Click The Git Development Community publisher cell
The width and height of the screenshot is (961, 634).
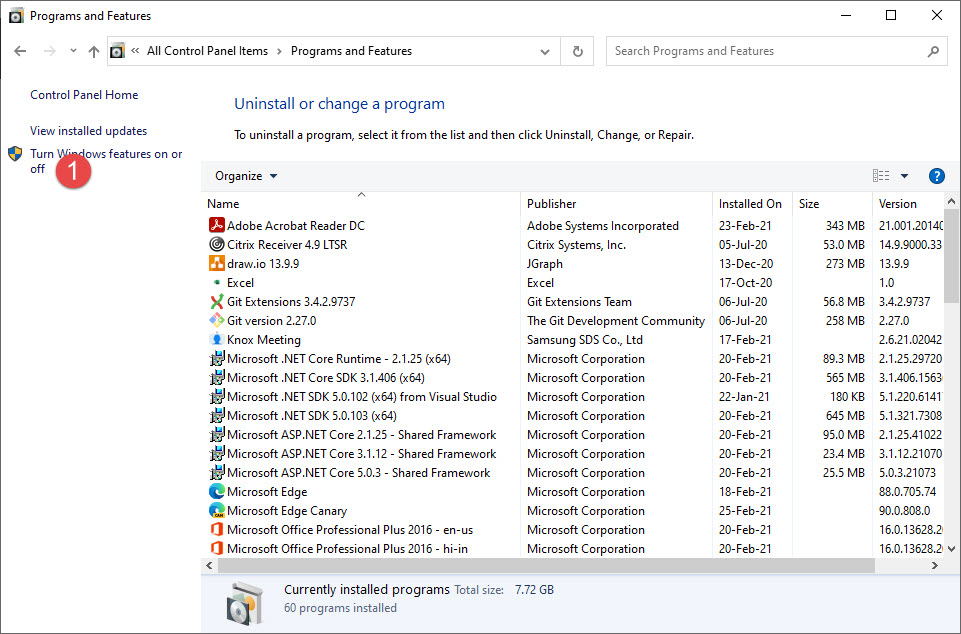(616, 320)
